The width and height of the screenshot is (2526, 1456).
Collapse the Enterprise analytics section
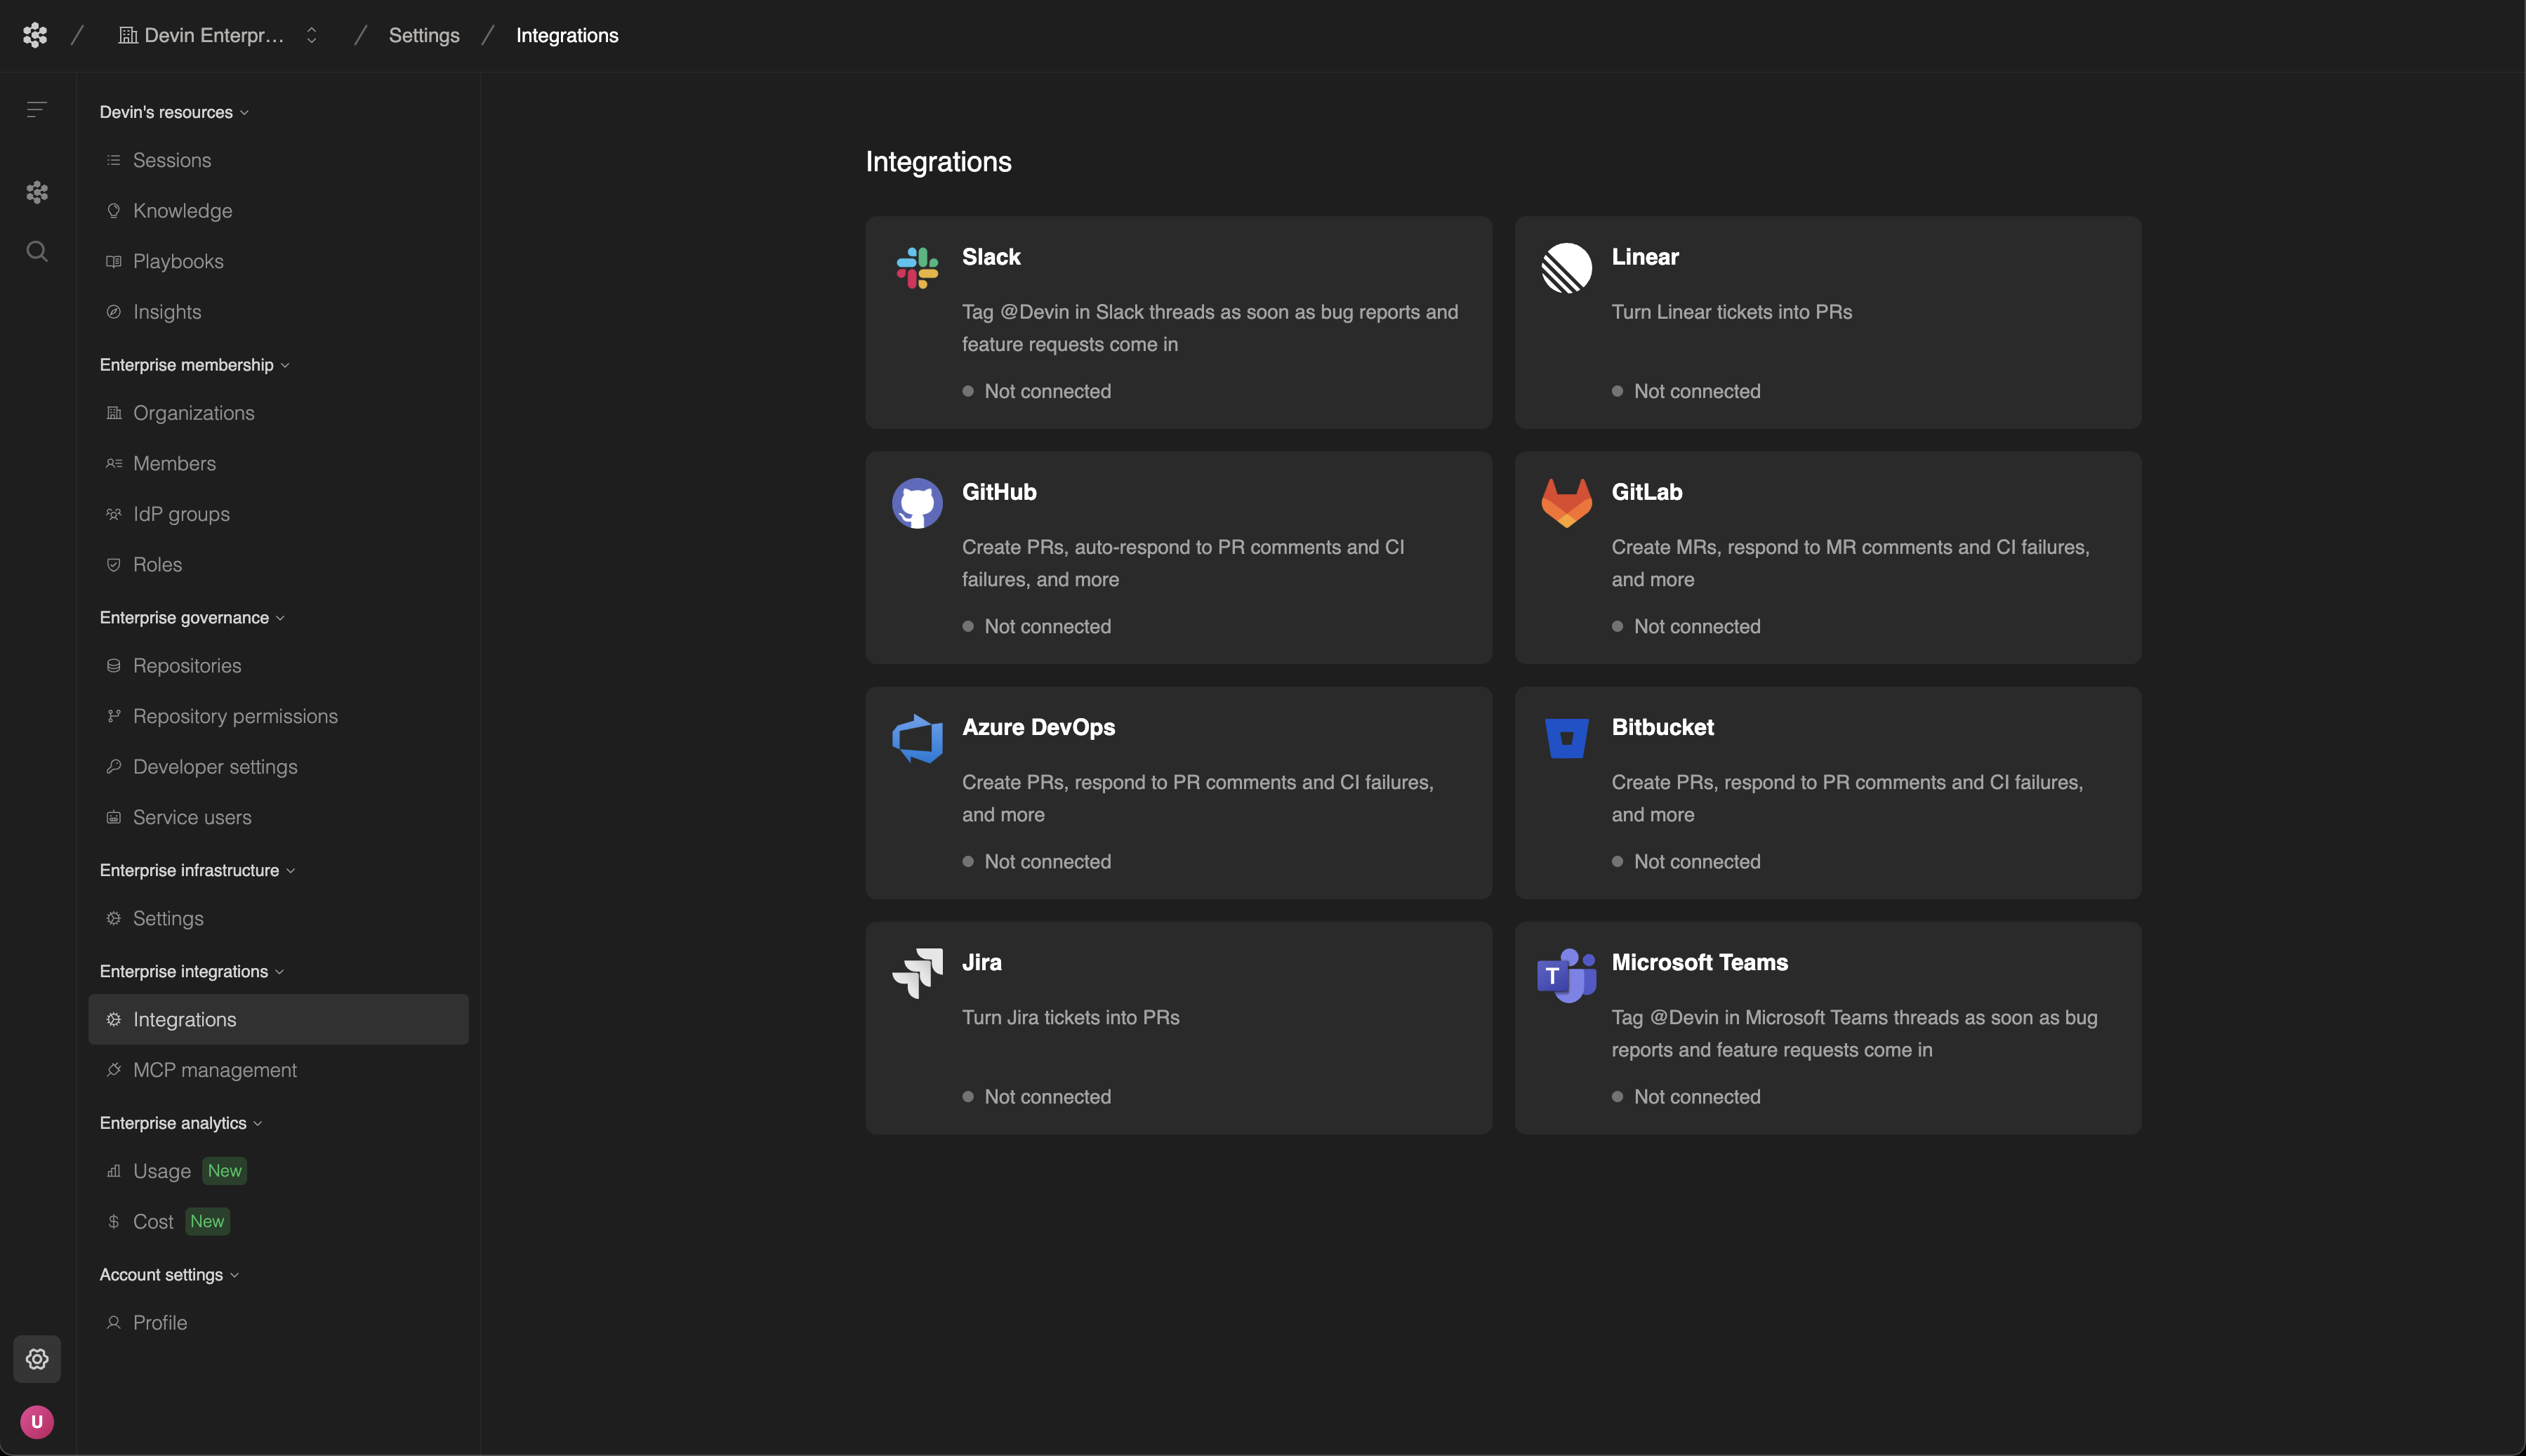point(180,1122)
